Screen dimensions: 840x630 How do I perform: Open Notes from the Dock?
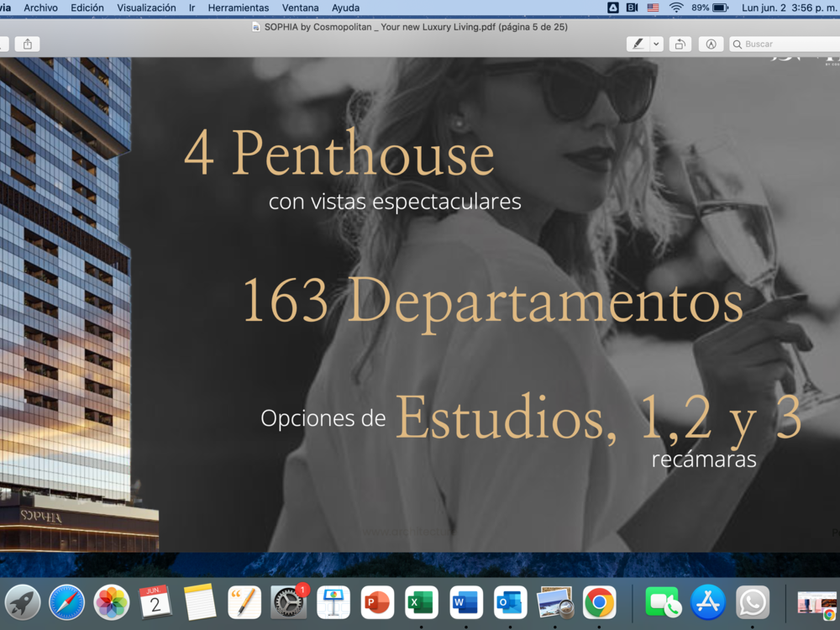pyautogui.click(x=200, y=602)
